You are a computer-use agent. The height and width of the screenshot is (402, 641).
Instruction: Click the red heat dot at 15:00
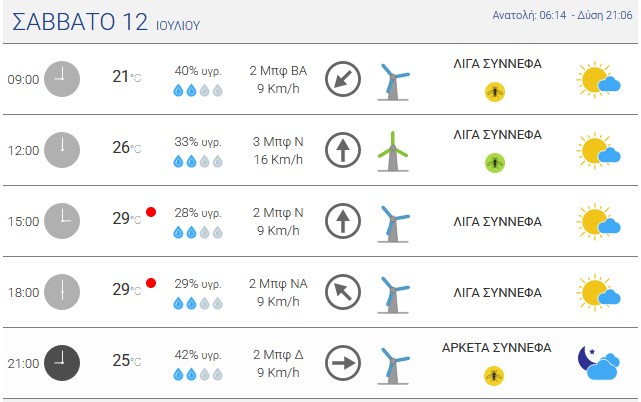tap(151, 212)
